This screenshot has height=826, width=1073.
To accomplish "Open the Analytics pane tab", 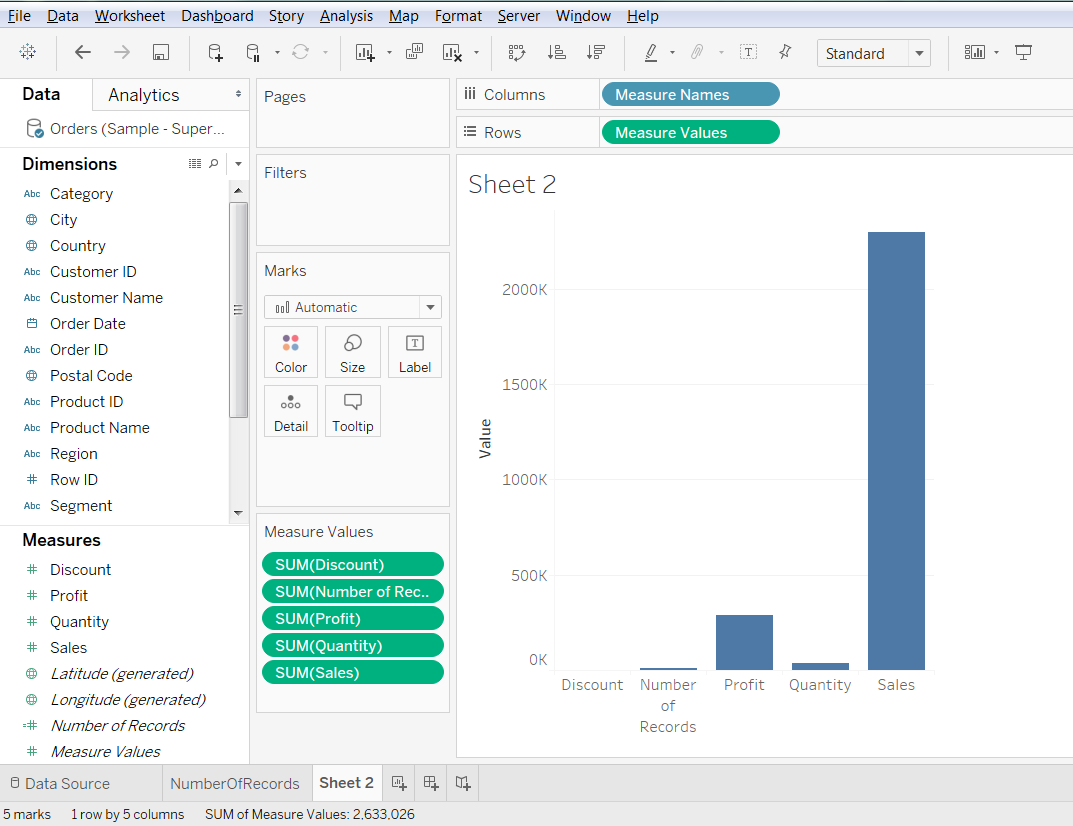I will click(144, 95).
